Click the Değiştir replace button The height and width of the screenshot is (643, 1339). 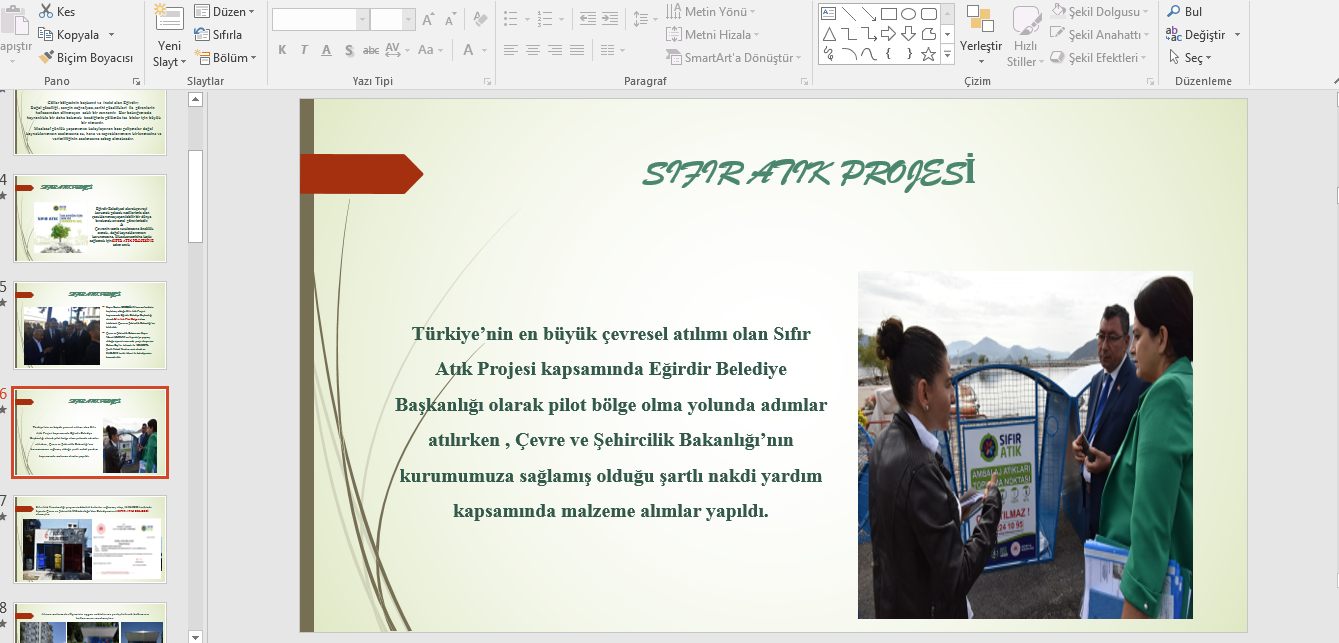tap(1203, 34)
